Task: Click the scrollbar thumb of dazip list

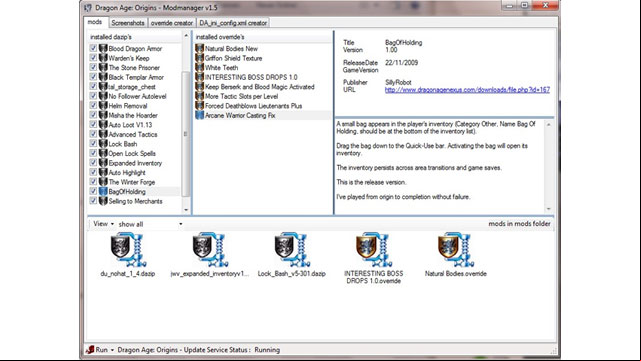Action: pos(186,134)
